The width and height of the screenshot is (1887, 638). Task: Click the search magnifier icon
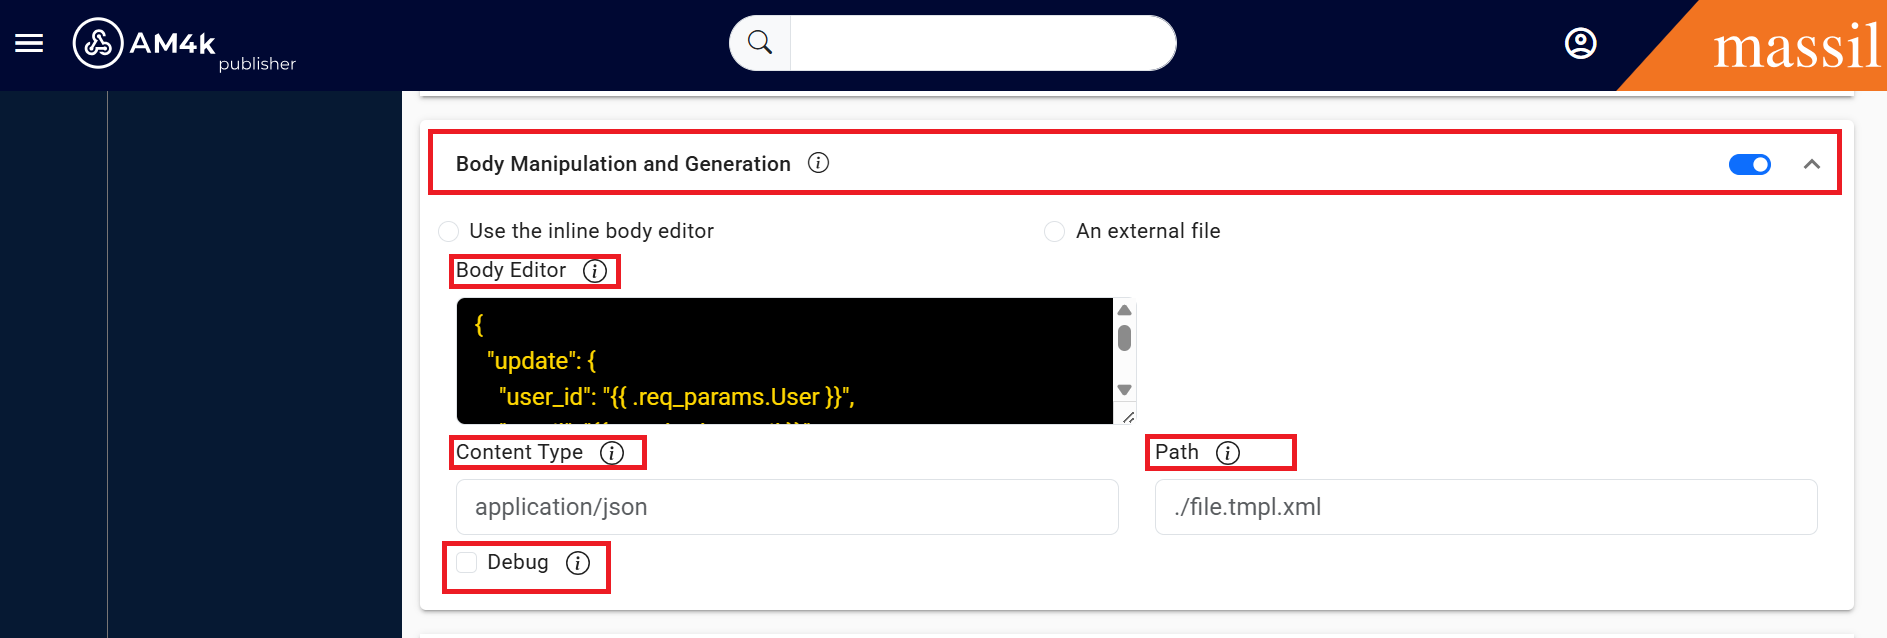point(760,43)
